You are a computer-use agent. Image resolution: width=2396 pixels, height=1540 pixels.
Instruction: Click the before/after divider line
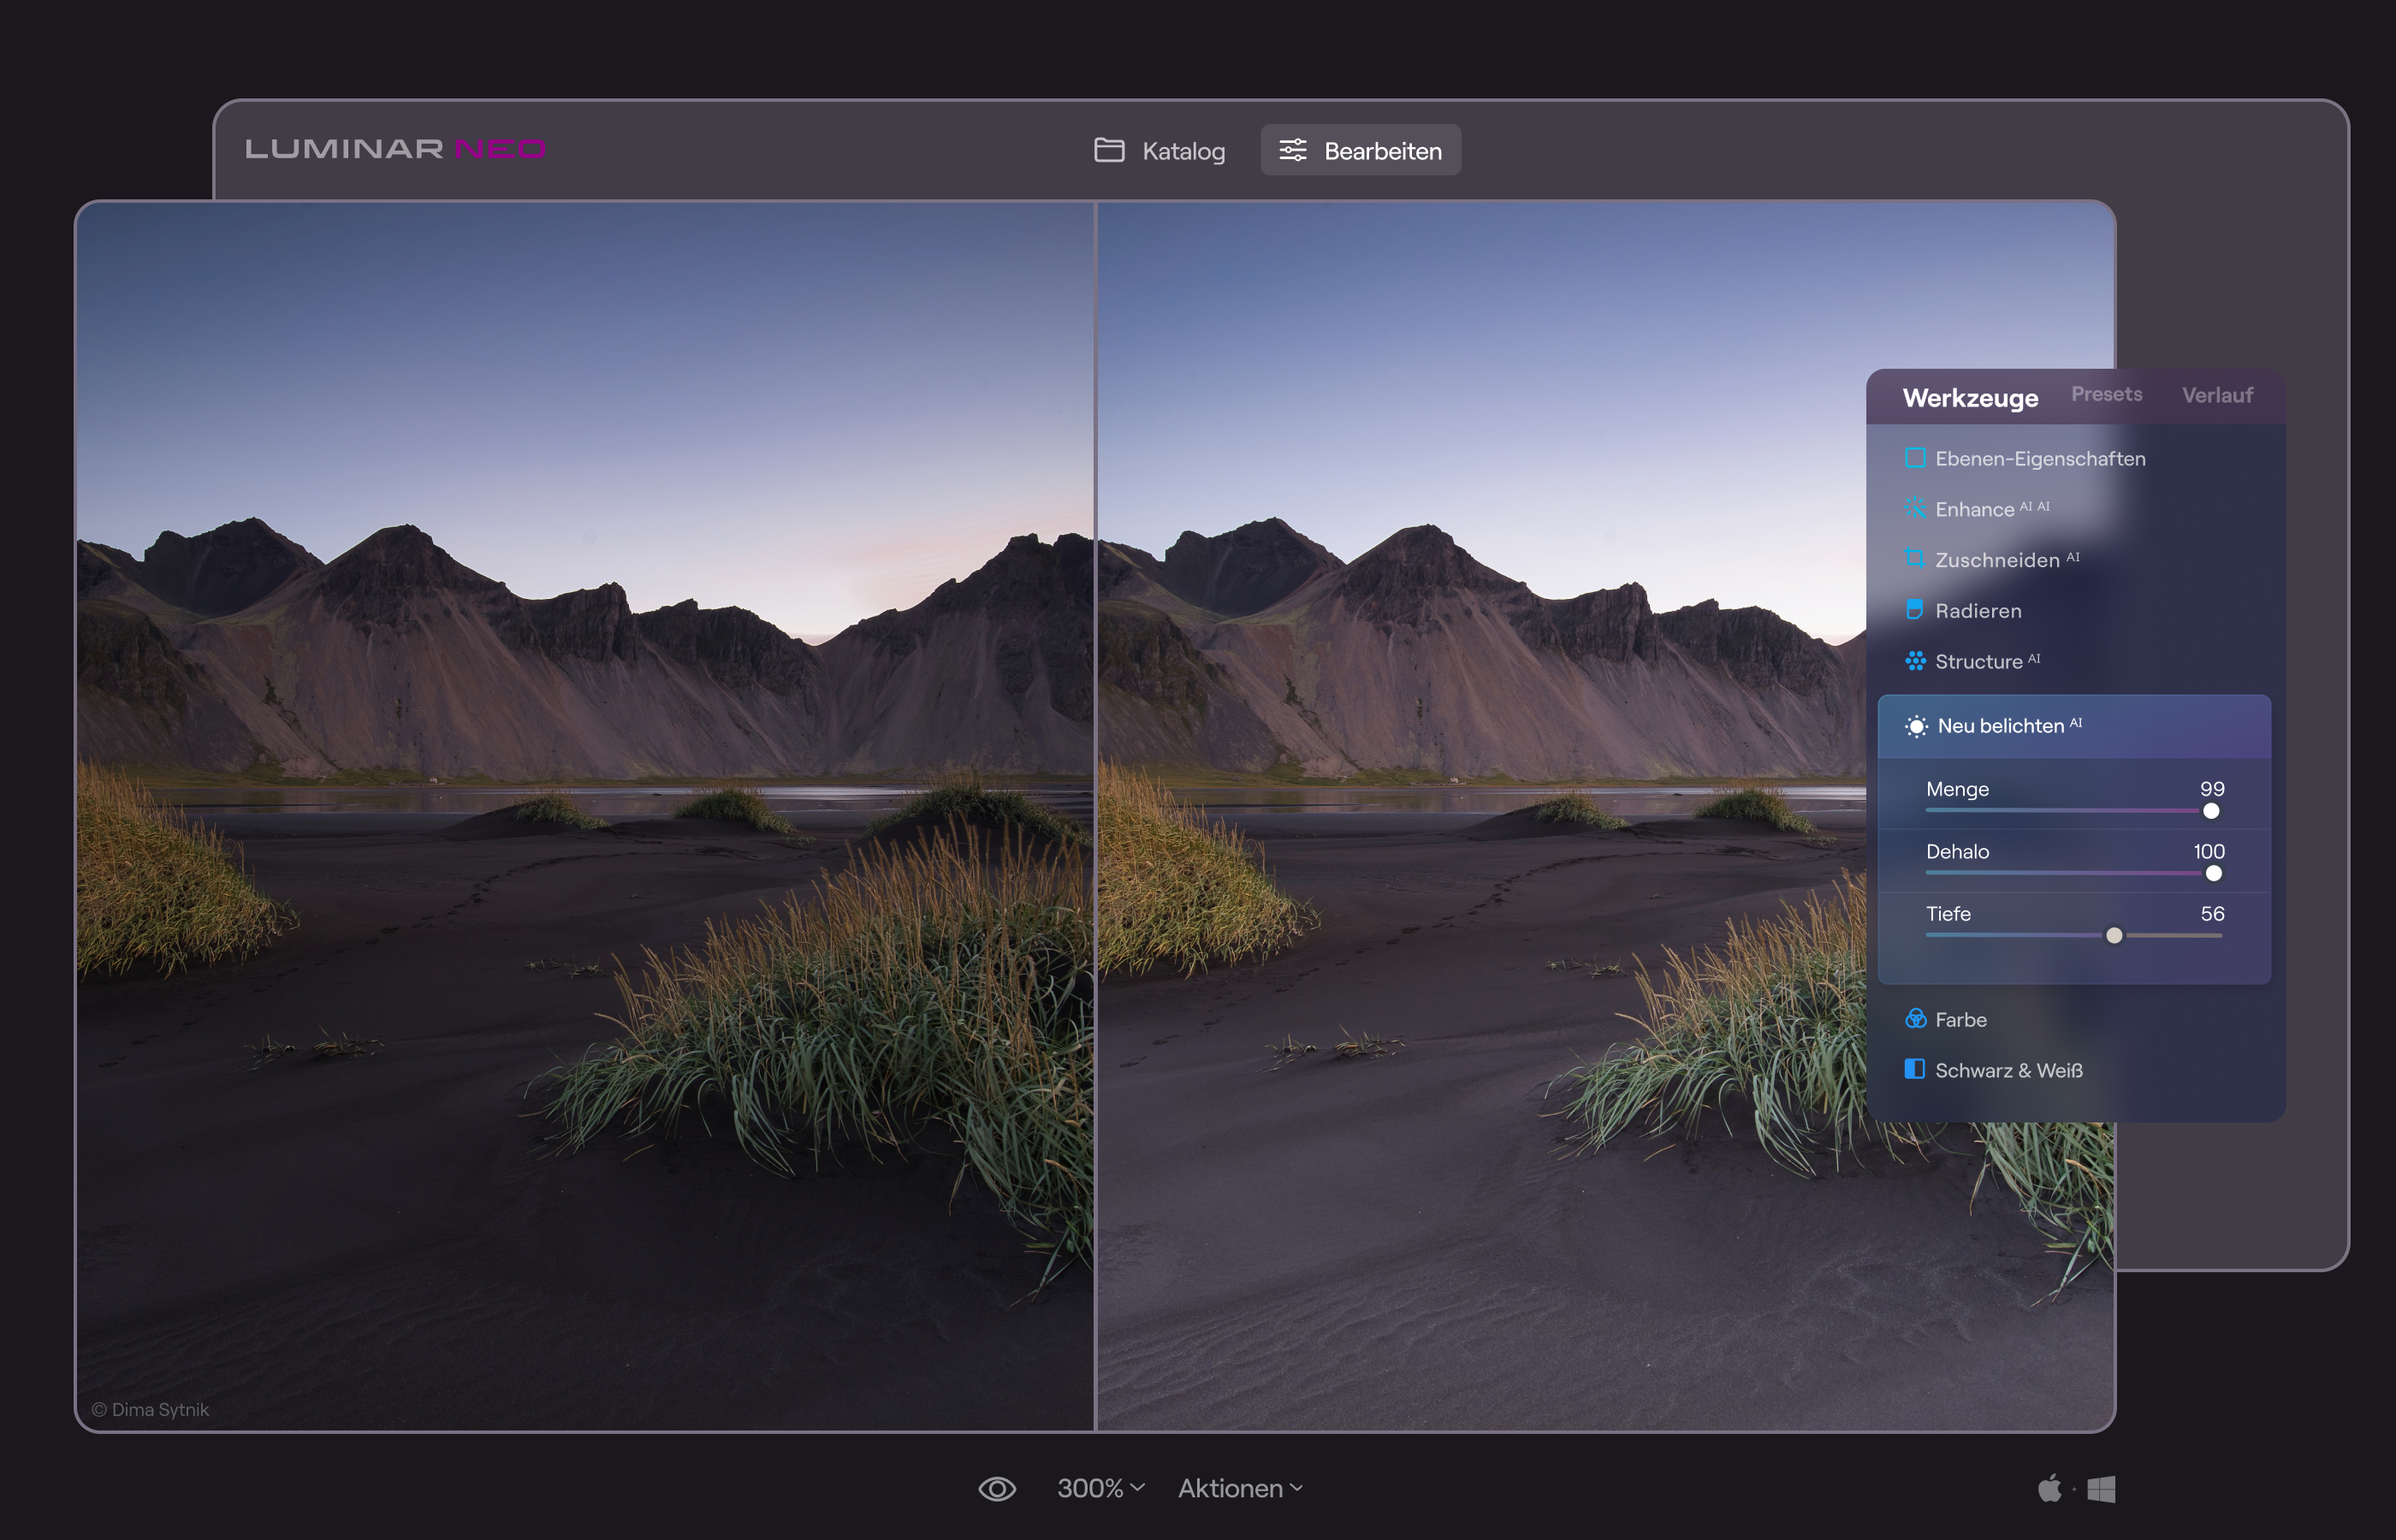[1096, 815]
